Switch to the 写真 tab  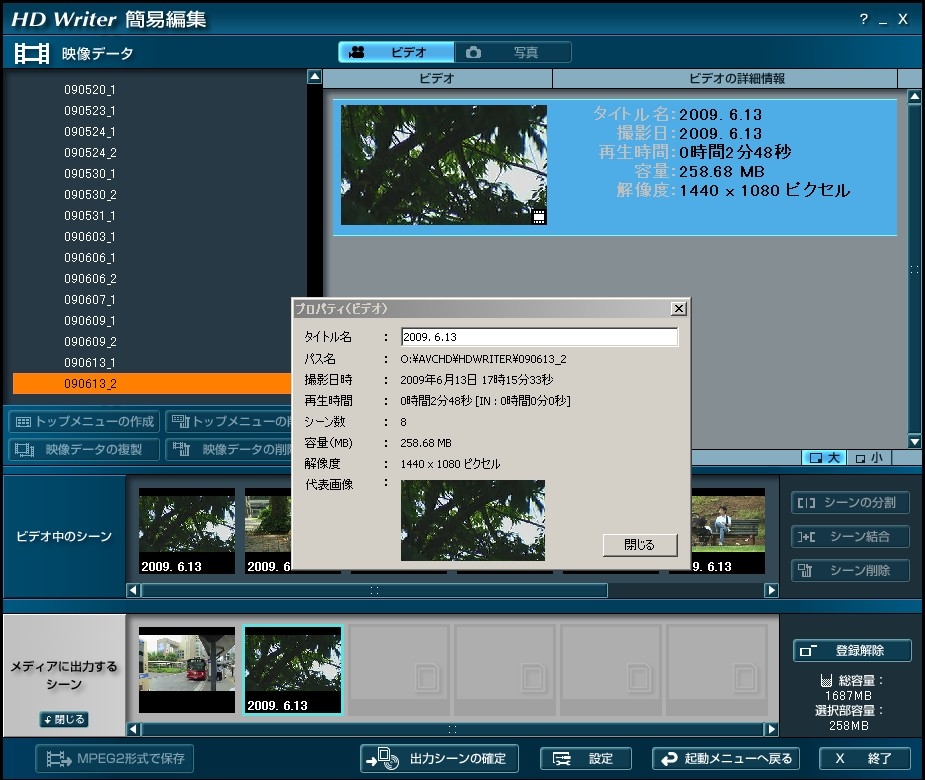tap(513, 52)
